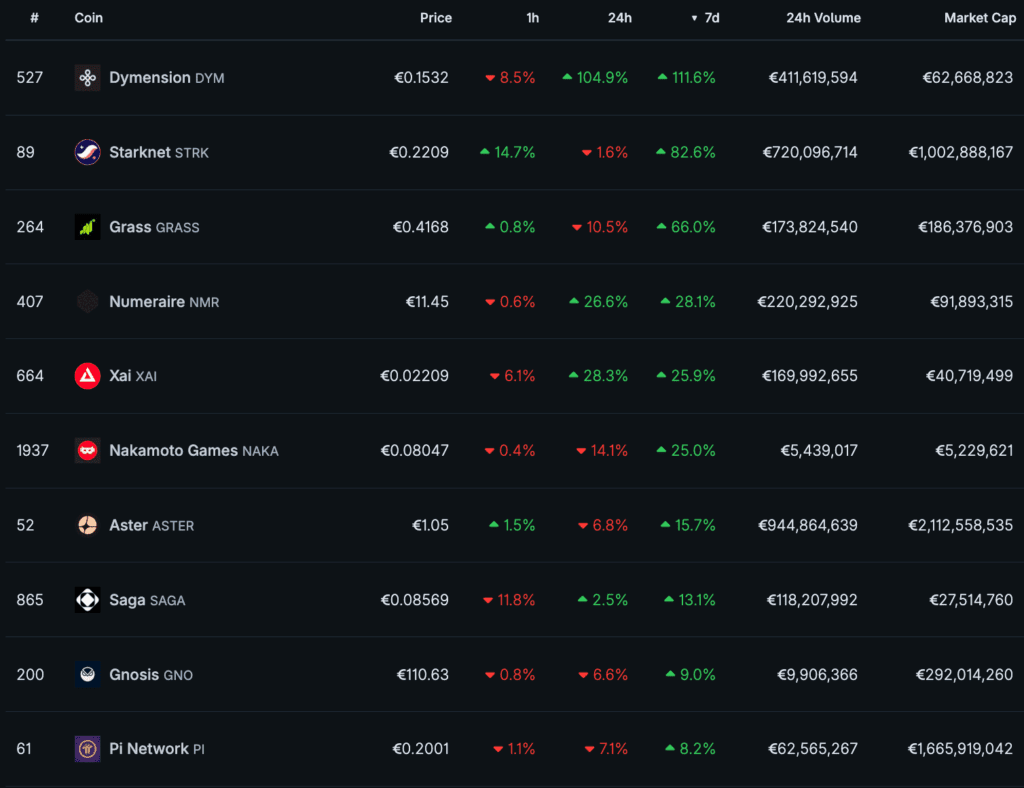The width and height of the screenshot is (1024, 788).
Task: Click the Aster coin logo icon
Action: (x=87, y=525)
